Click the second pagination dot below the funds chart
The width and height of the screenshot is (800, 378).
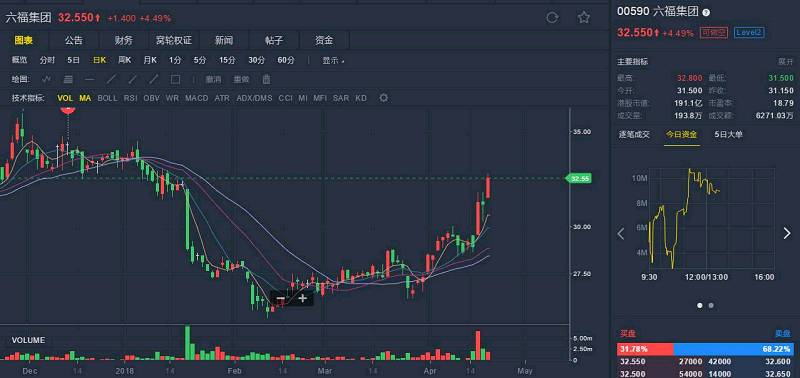coord(711,306)
